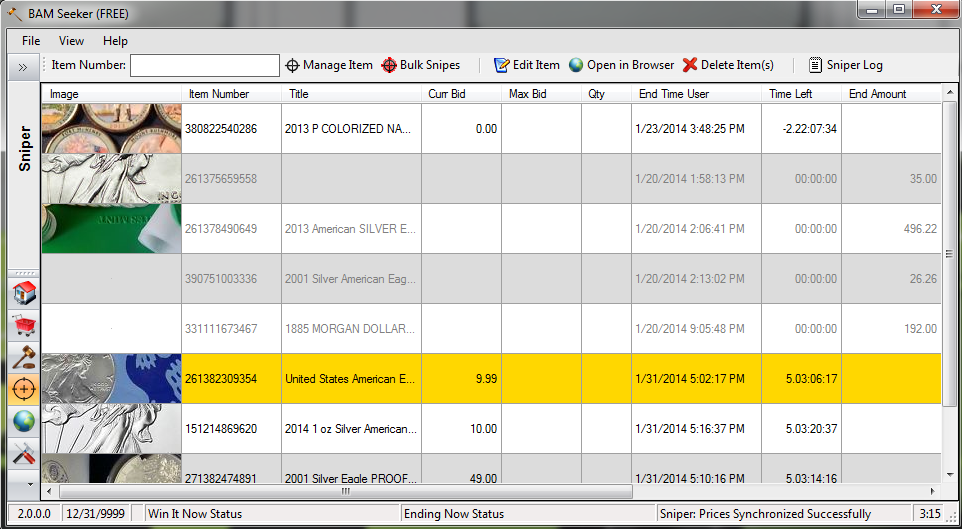Click the horizontal scrollbar right arrow
This screenshot has width=962, height=529.
click(933, 492)
